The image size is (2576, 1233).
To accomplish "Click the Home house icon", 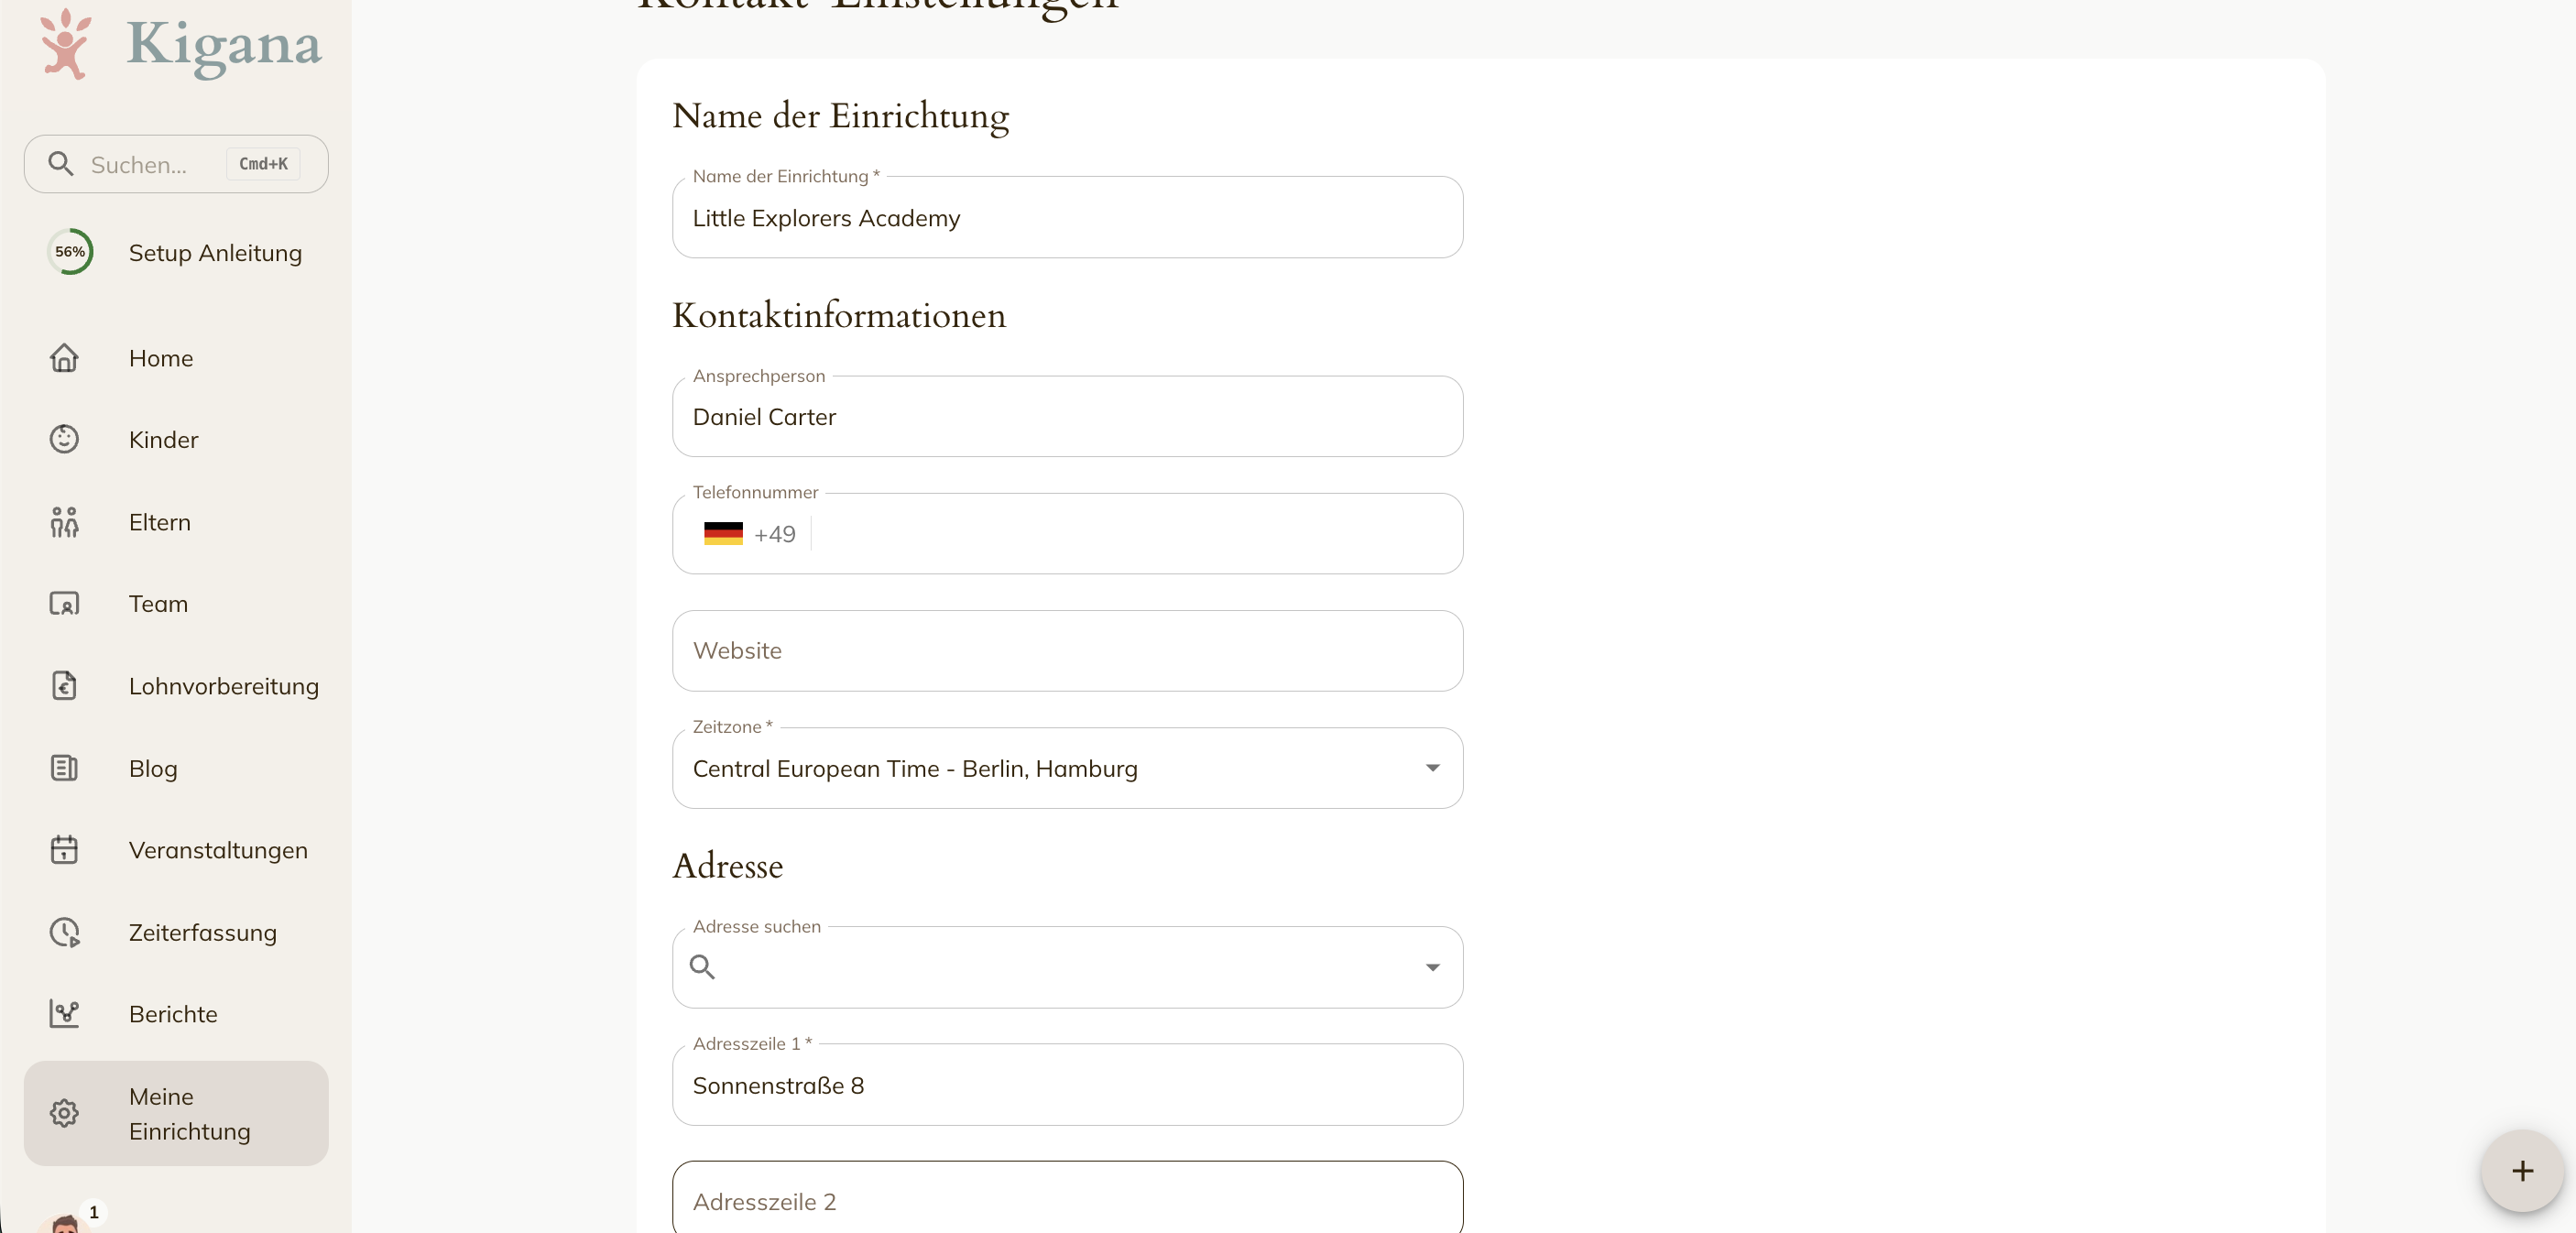I will tap(64, 358).
